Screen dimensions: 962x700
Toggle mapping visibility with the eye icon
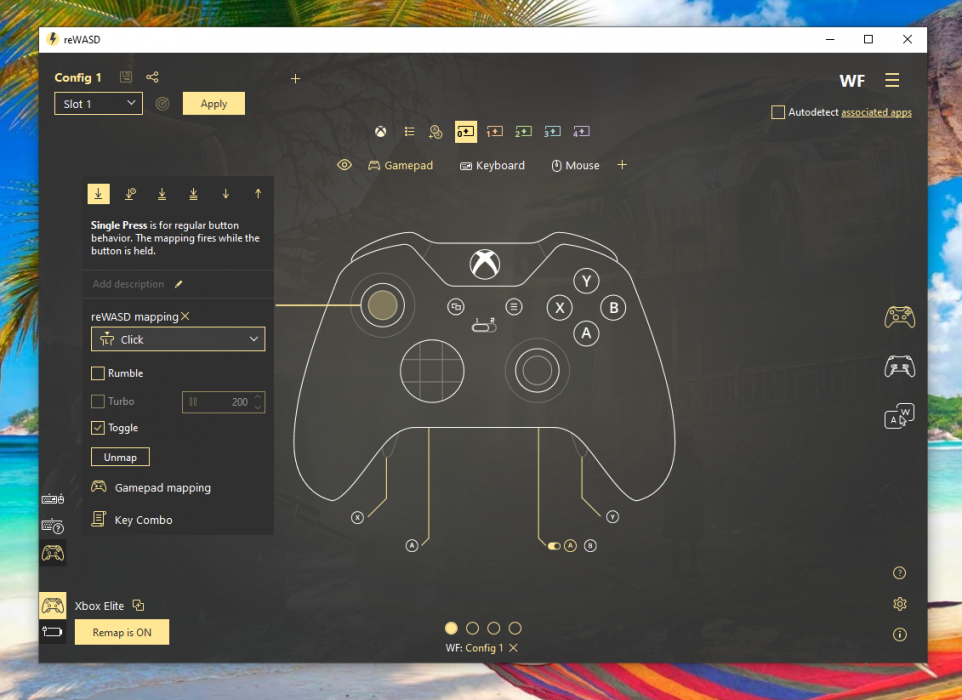(345, 165)
